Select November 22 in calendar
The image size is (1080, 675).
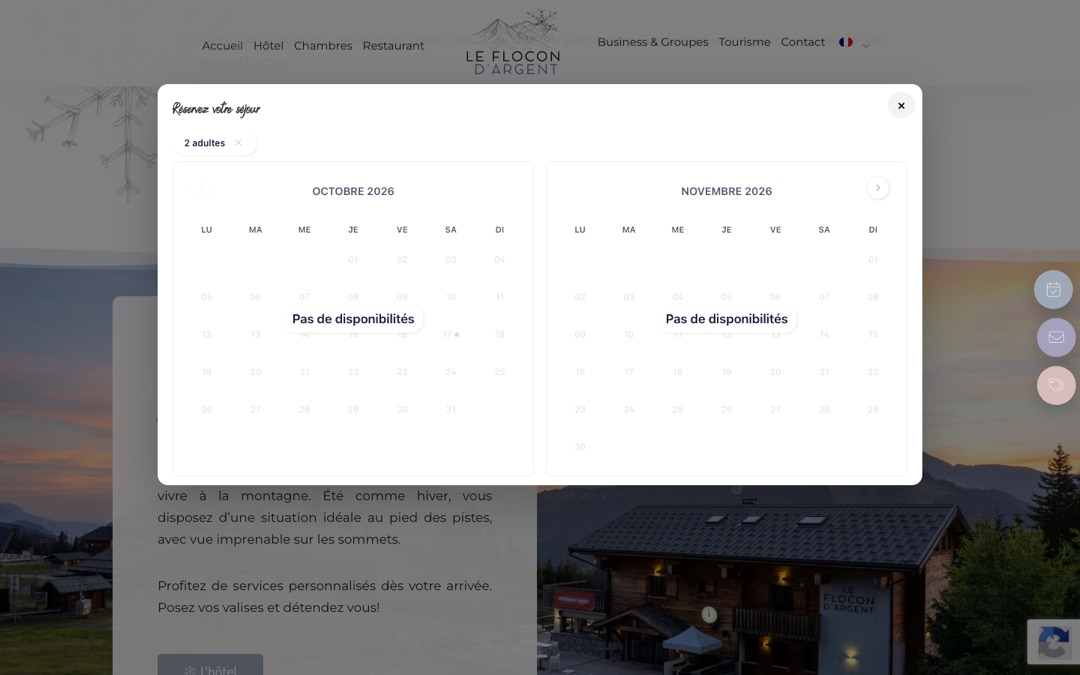(873, 372)
